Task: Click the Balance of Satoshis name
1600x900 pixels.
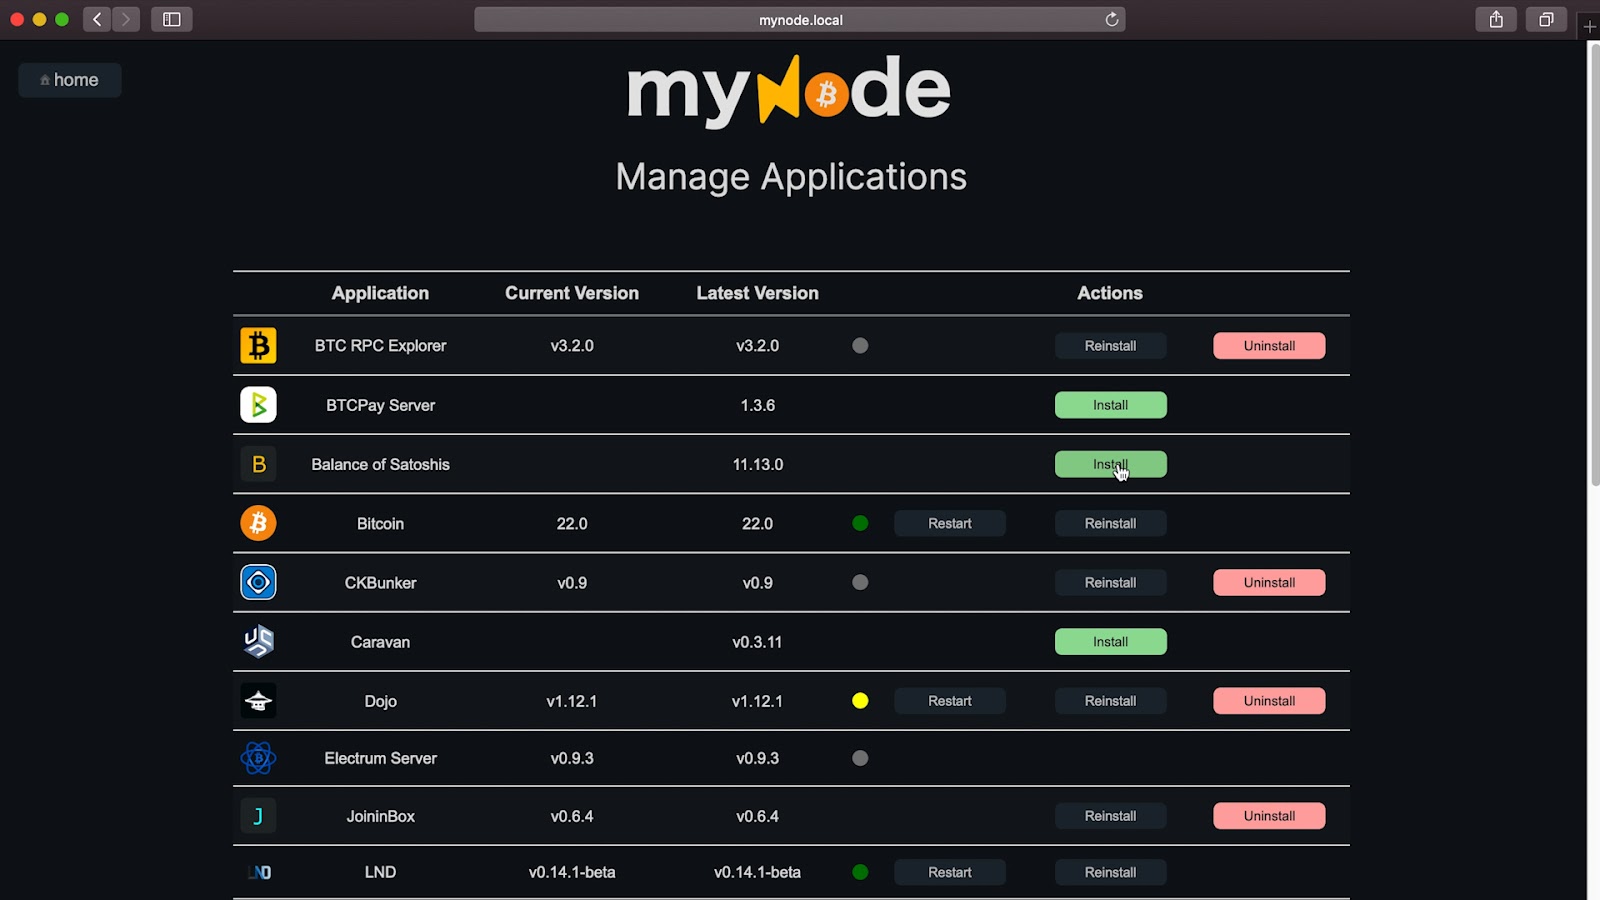Action: pos(380,464)
